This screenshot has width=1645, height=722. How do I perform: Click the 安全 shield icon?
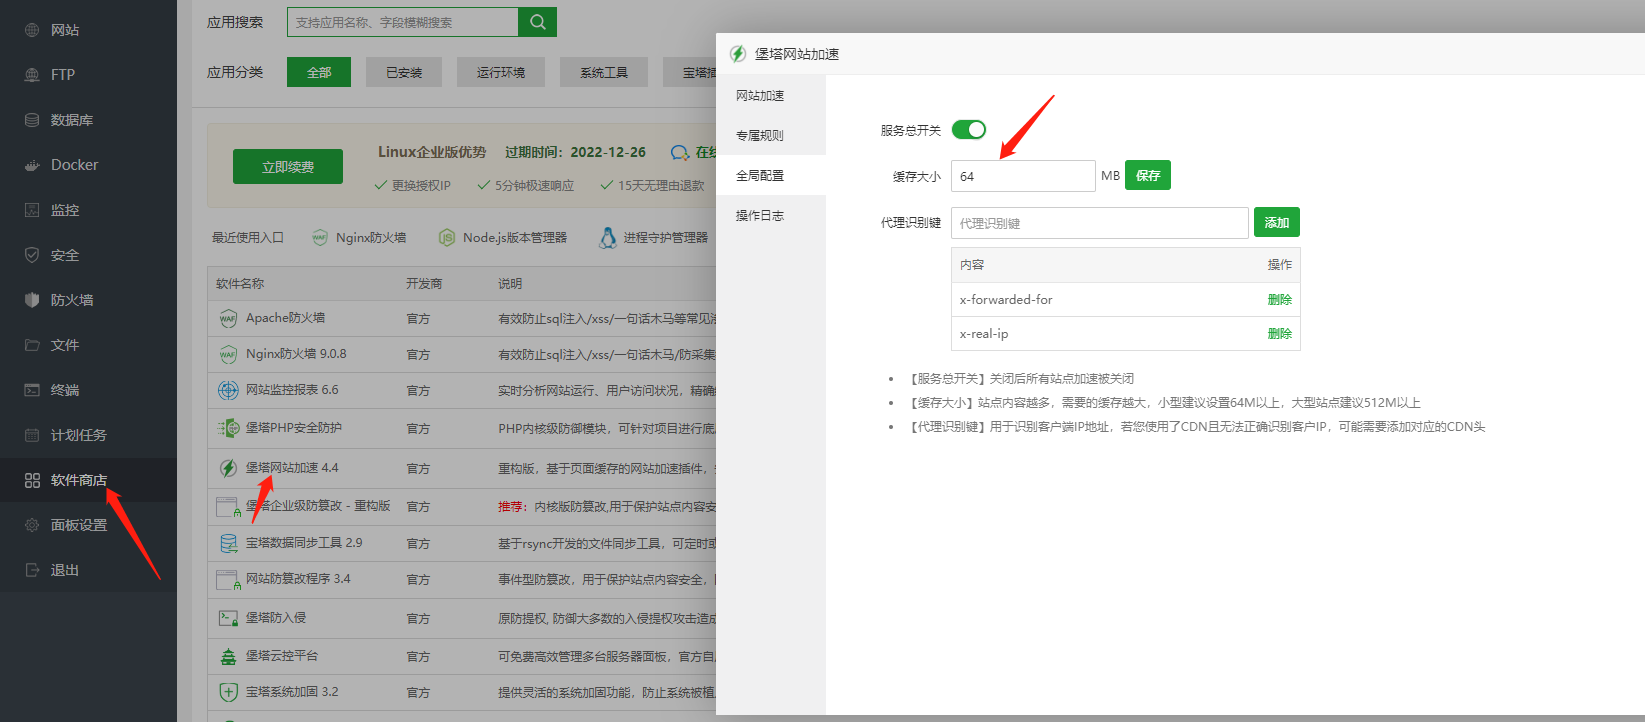point(32,255)
